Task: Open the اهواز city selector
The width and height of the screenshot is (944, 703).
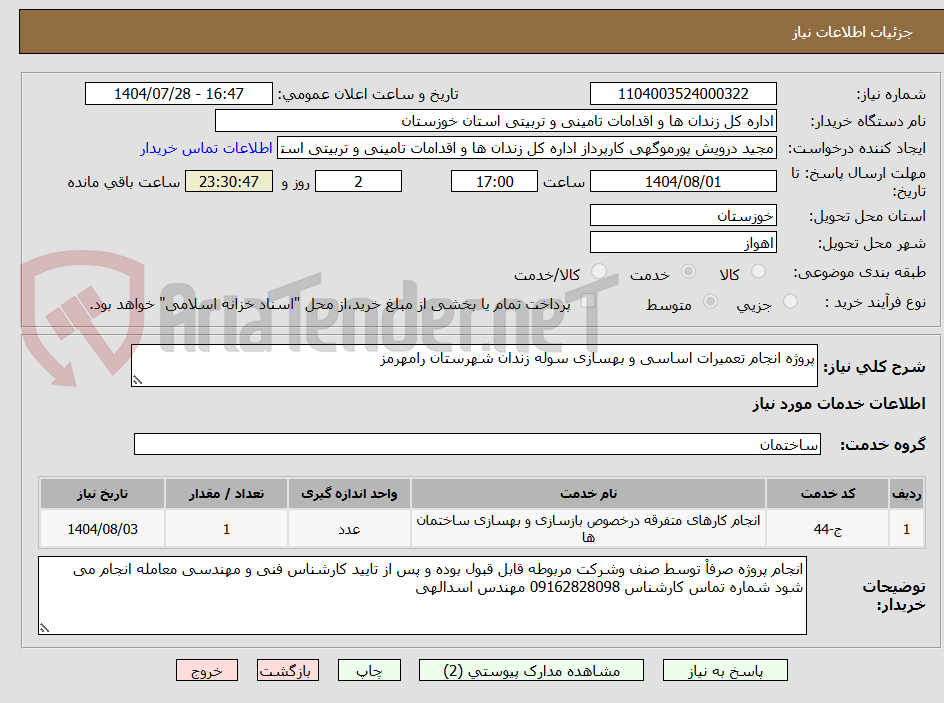Action: pos(683,241)
